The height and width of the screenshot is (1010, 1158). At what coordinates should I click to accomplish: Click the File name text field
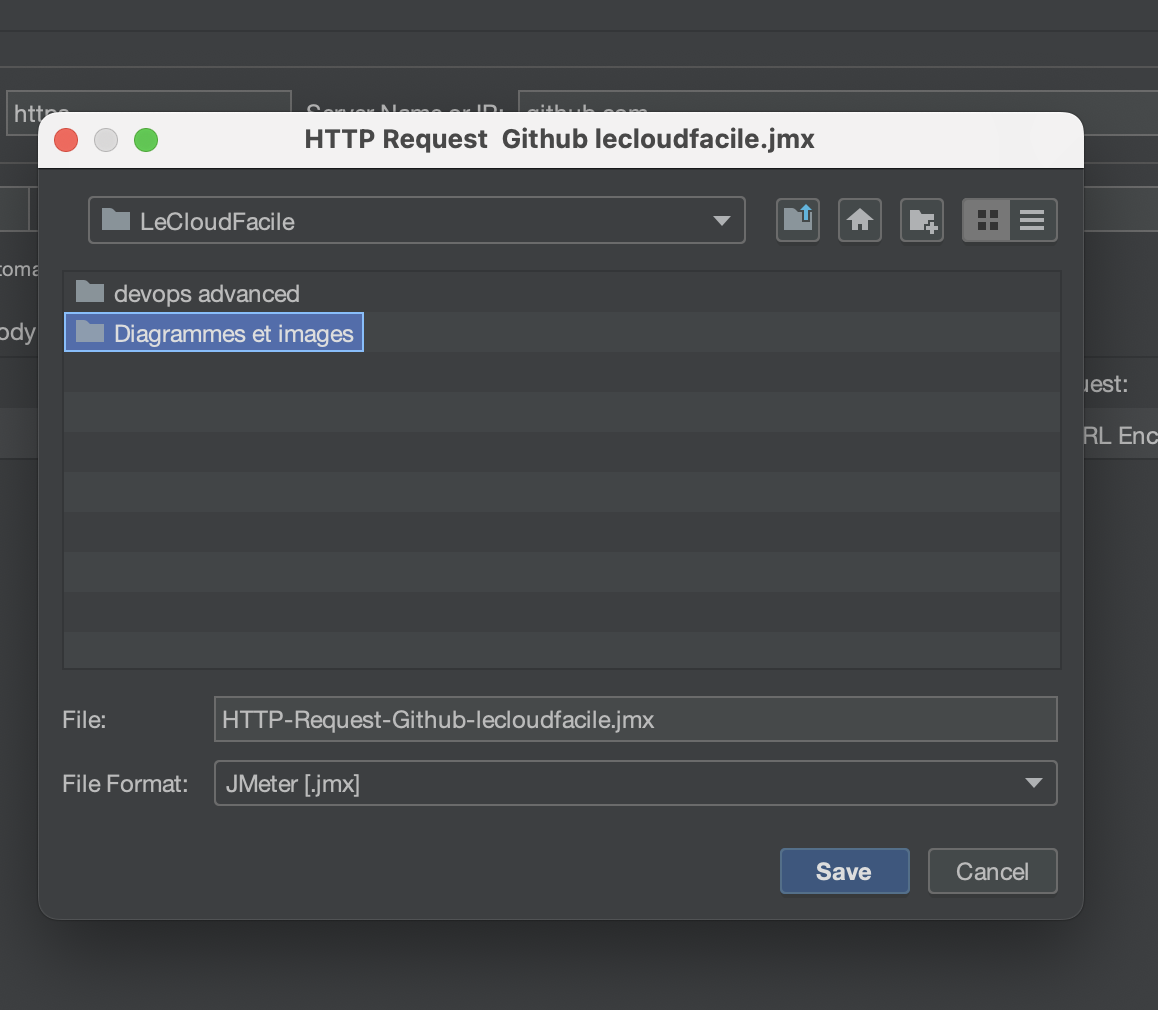click(x=635, y=720)
